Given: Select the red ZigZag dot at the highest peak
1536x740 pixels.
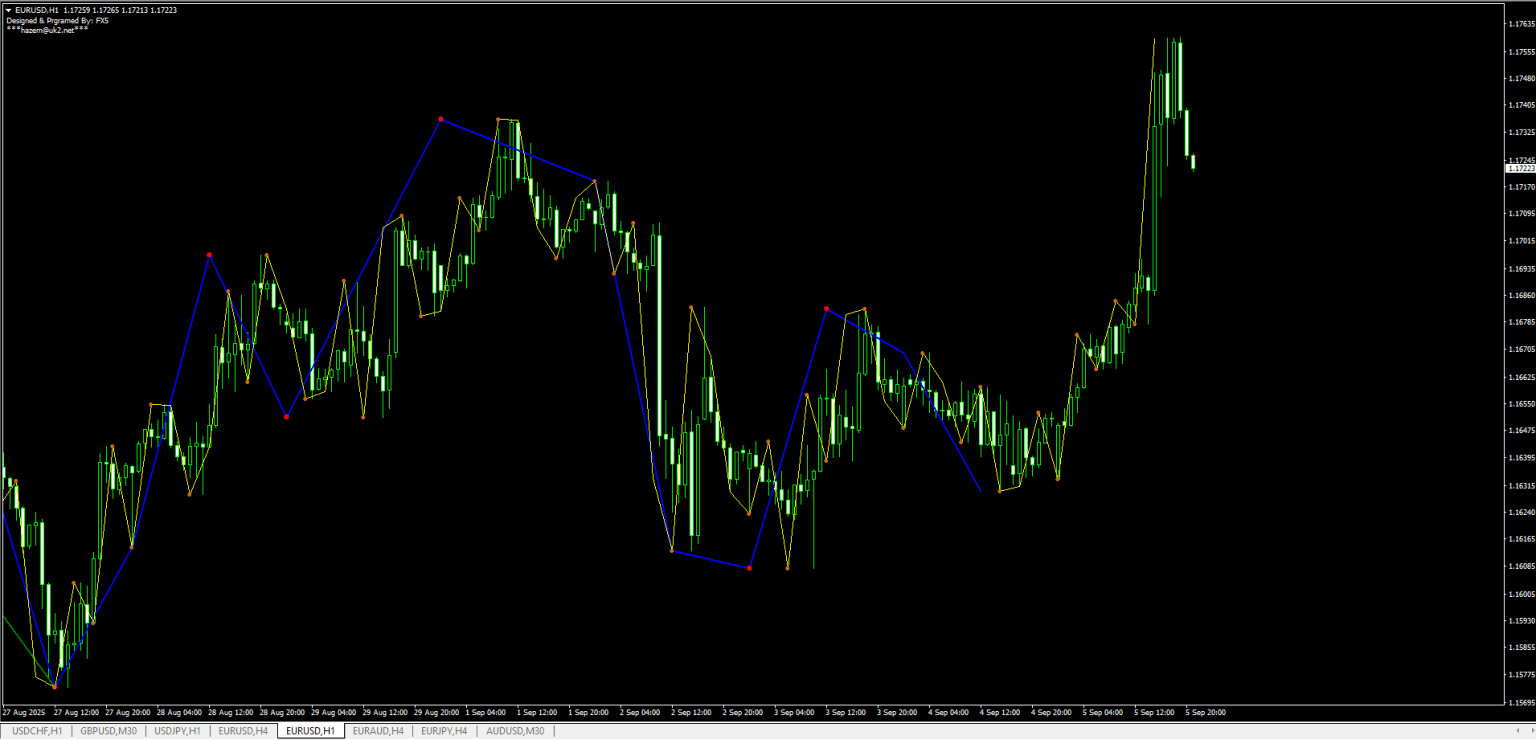Looking at the screenshot, I should [x=440, y=119].
